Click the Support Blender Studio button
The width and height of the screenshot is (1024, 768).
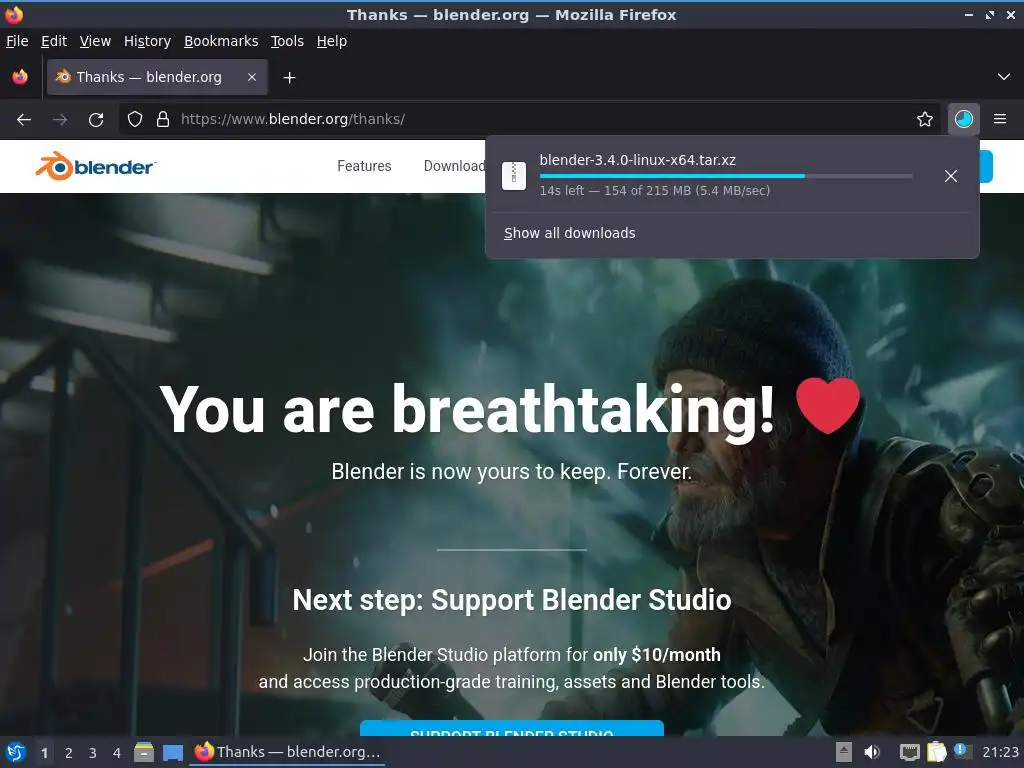[x=511, y=728]
